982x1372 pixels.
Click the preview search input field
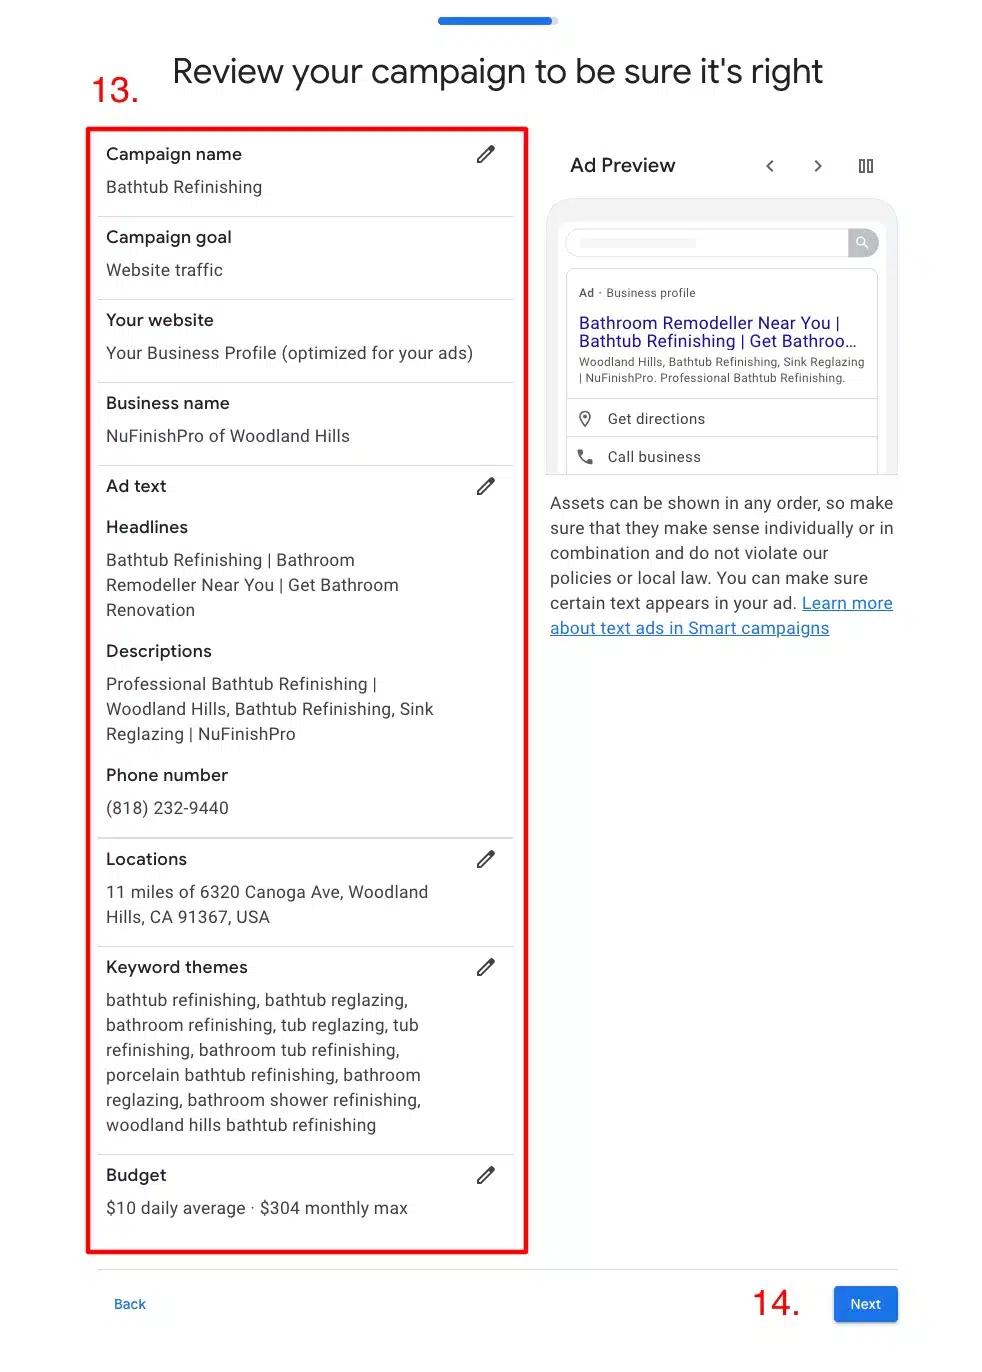coord(707,243)
